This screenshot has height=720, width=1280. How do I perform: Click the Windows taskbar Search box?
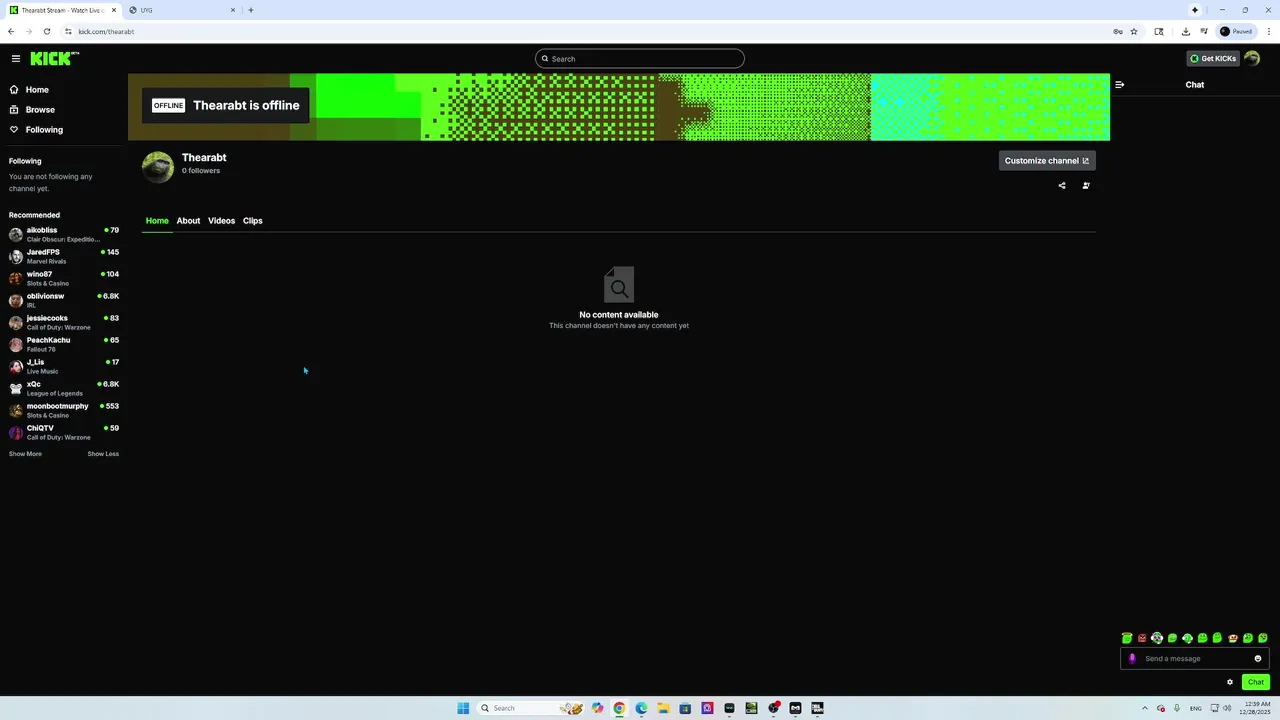pos(530,708)
